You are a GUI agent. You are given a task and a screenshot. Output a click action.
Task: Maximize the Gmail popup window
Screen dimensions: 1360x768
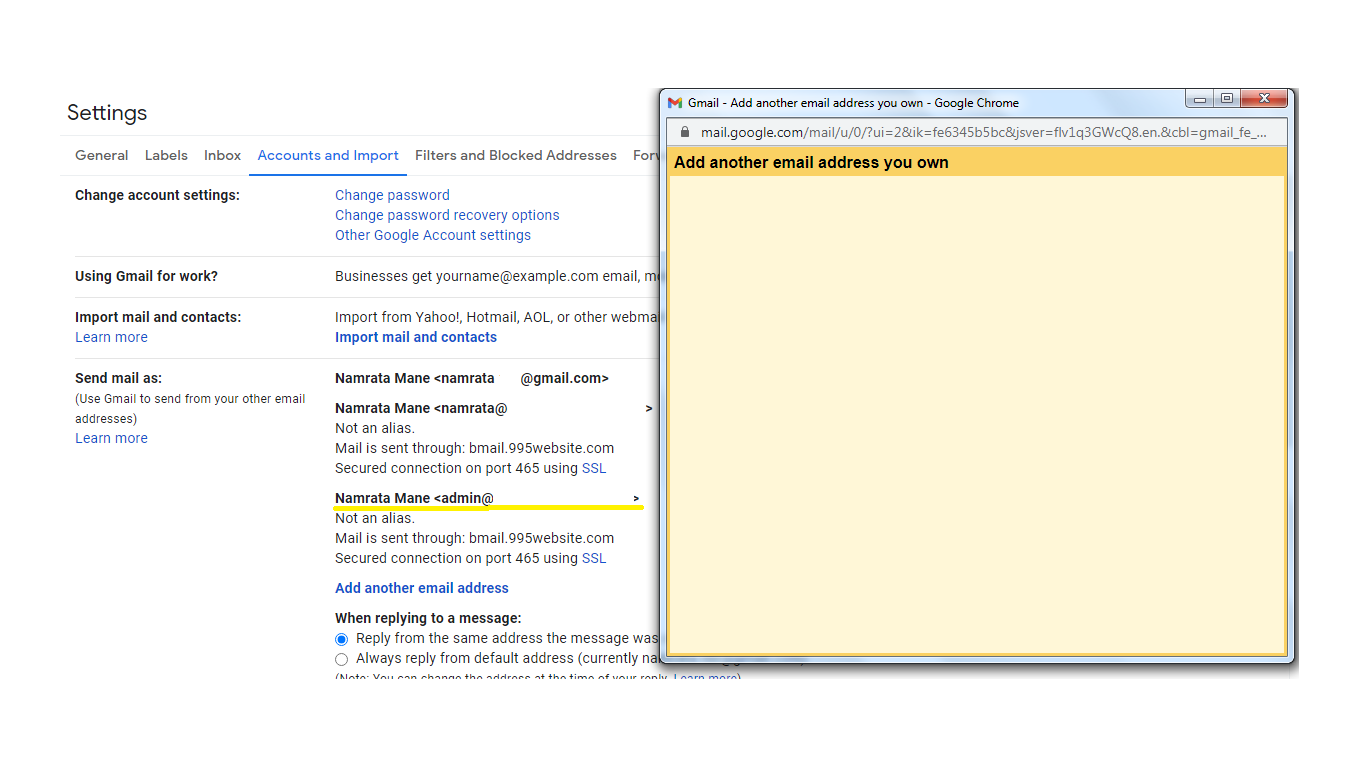click(x=1227, y=99)
